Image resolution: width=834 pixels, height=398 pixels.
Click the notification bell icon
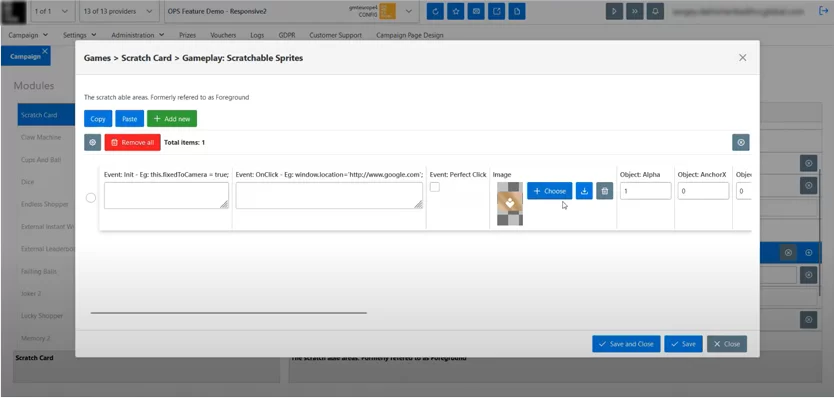point(655,11)
